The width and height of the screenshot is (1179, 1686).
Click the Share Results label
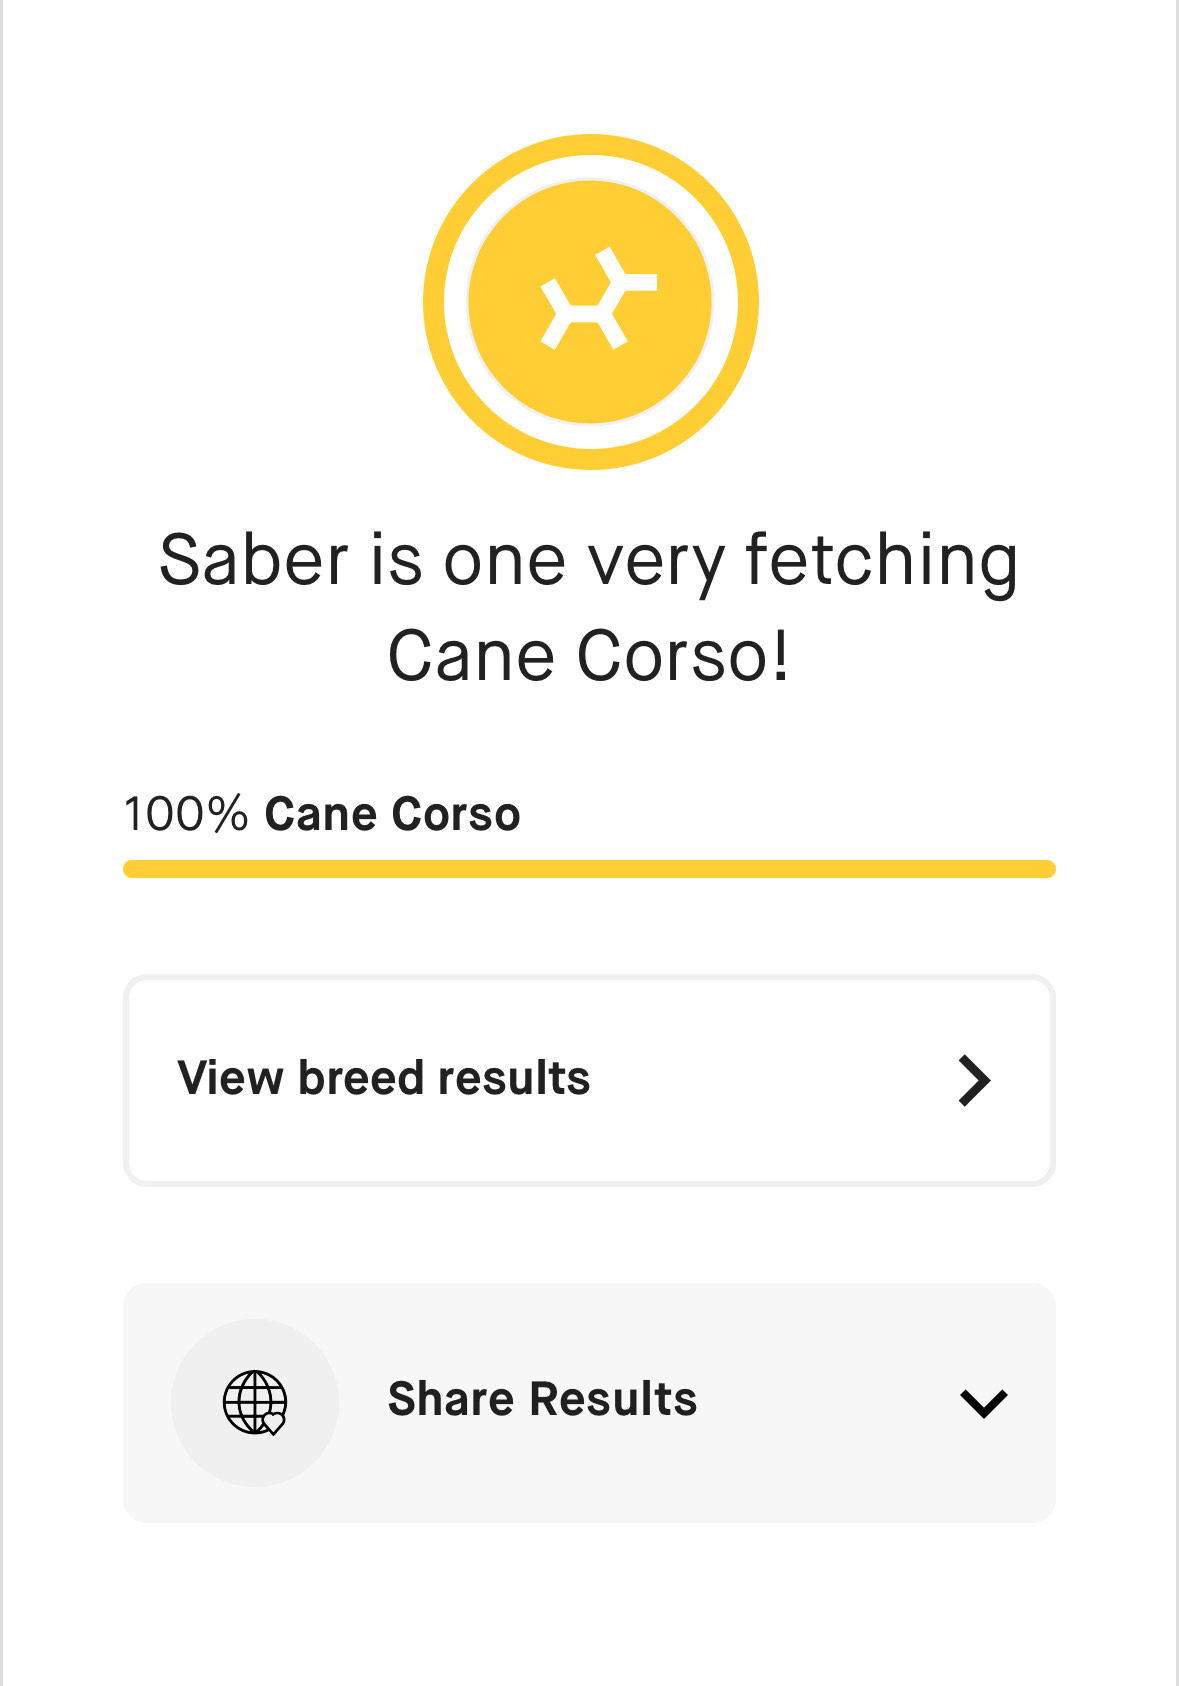542,1399
